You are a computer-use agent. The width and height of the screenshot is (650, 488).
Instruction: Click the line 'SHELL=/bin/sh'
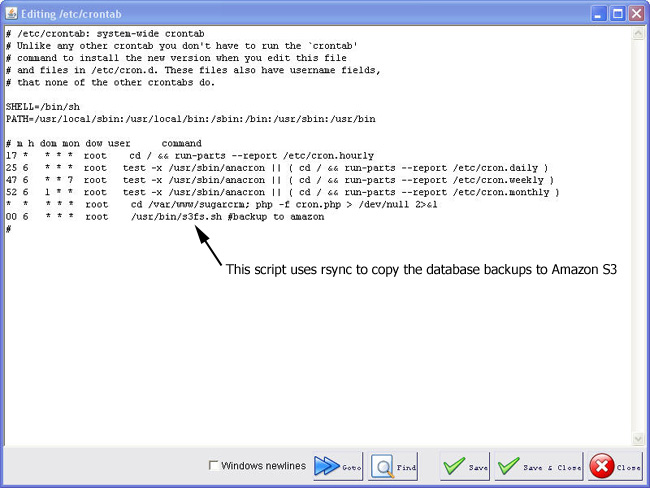point(43,107)
